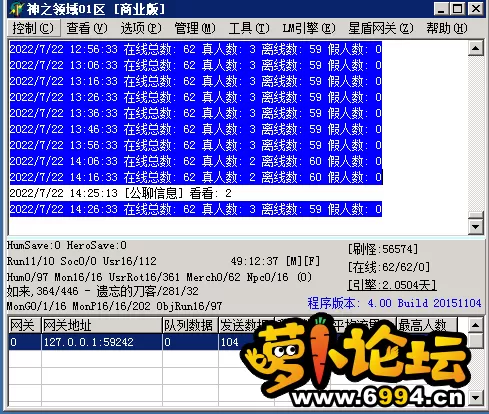
Task: Open the 查看(V) menu
Action: (x=87, y=28)
